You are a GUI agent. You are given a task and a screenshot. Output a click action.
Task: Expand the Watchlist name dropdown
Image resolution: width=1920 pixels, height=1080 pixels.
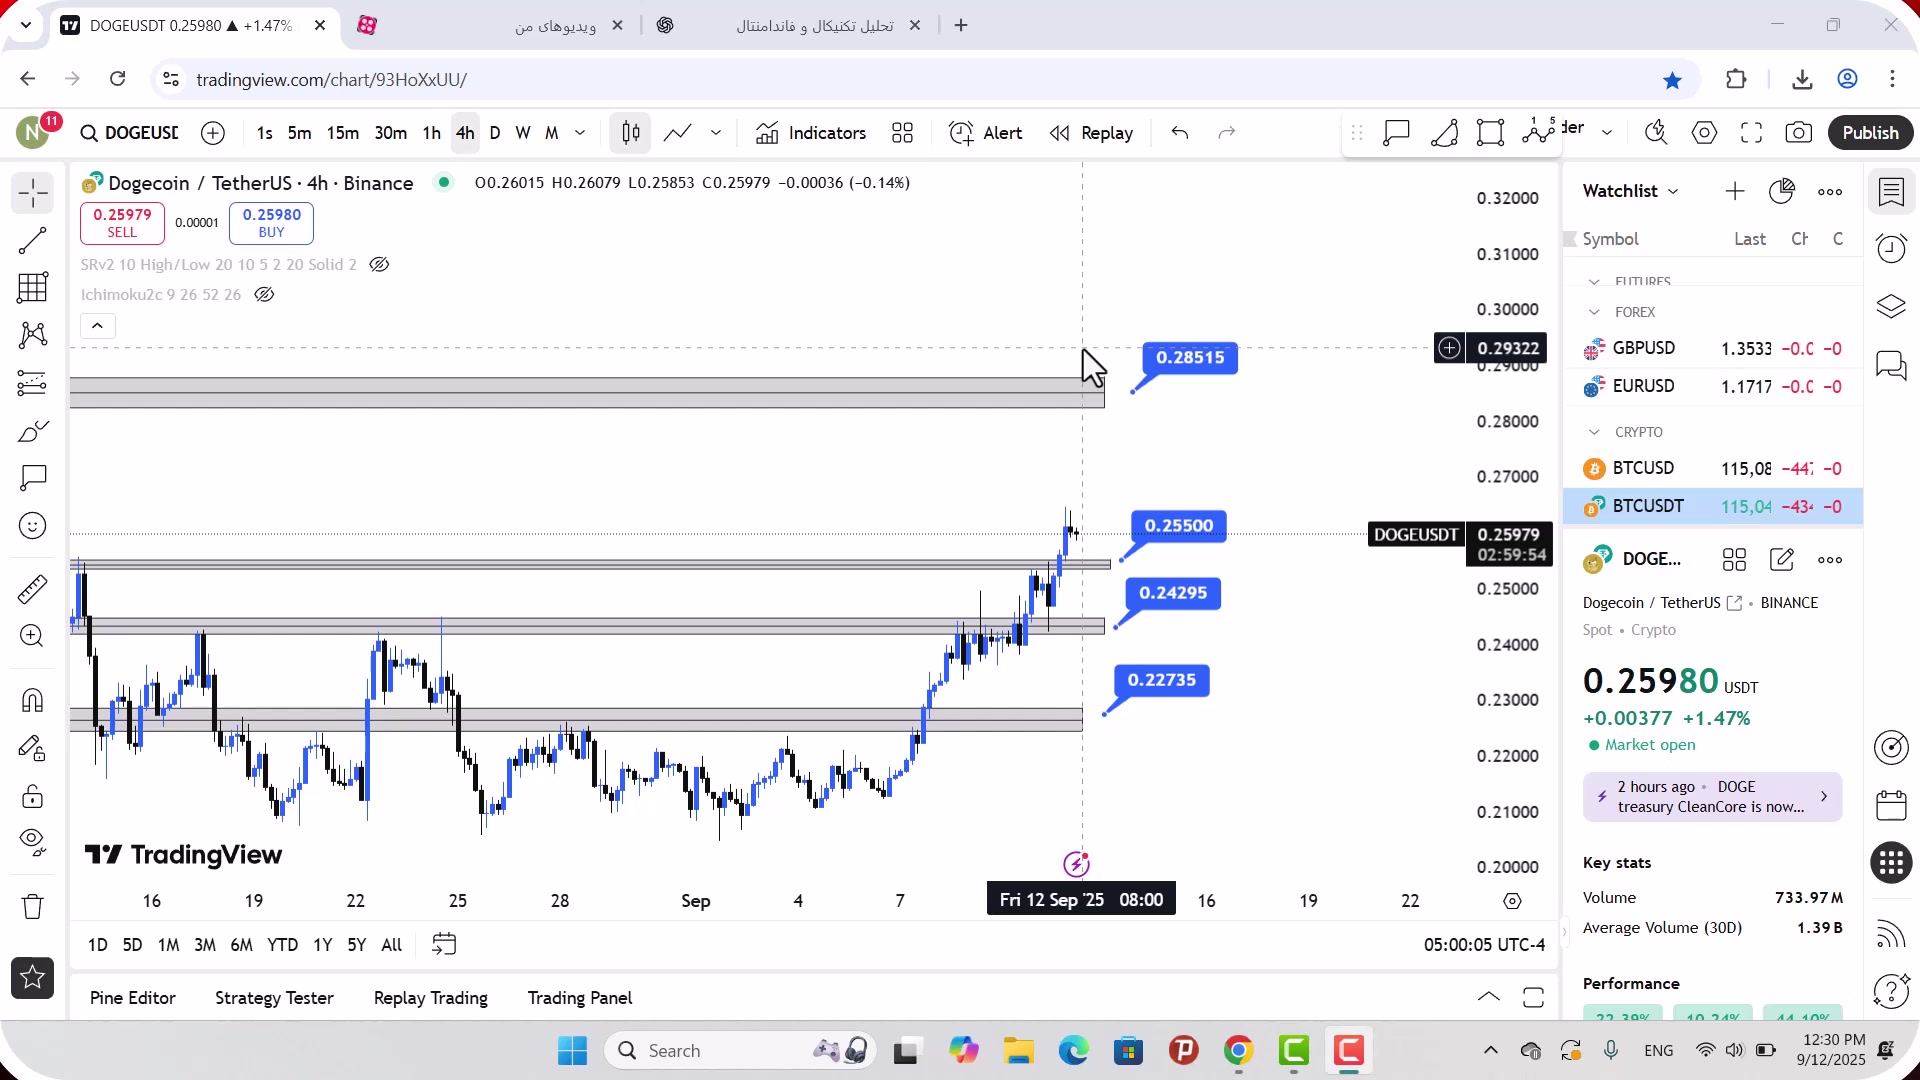(1630, 191)
